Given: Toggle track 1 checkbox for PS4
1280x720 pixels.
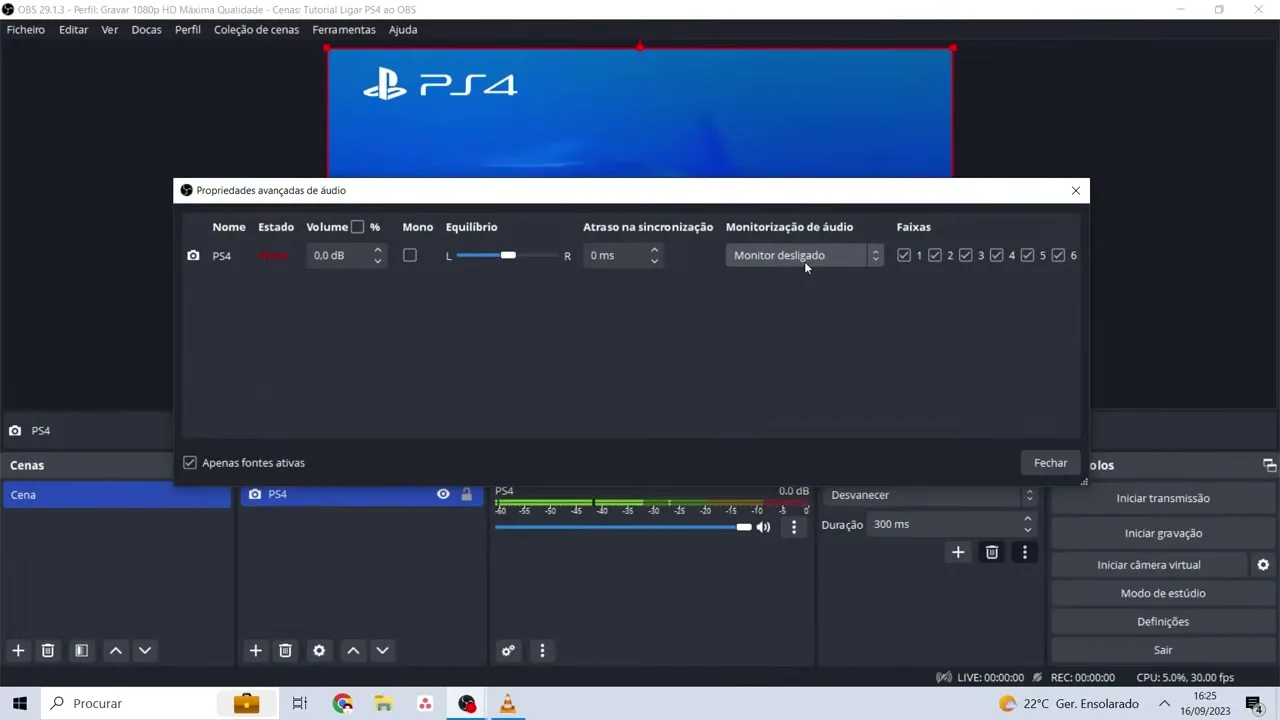Looking at the screenshot, I should tap(904, 255).
